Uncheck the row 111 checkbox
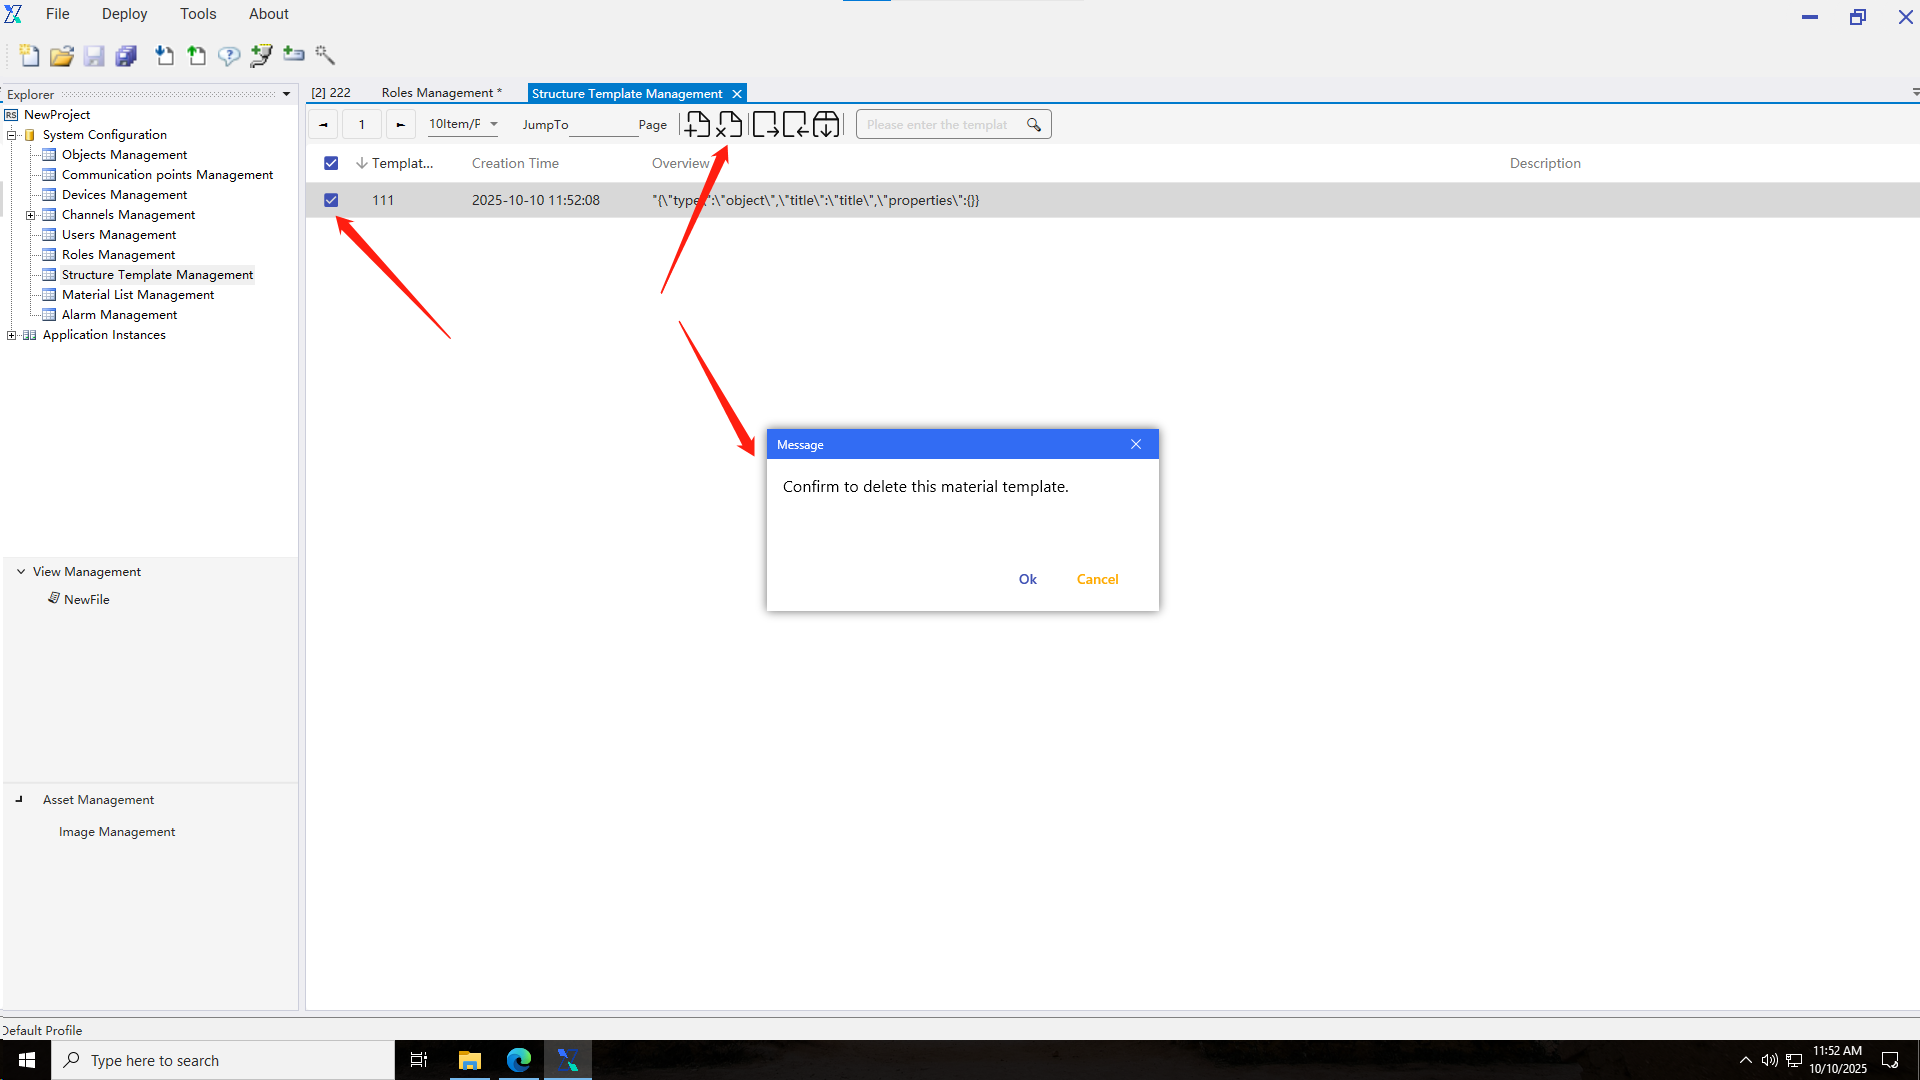 point(331,200)
